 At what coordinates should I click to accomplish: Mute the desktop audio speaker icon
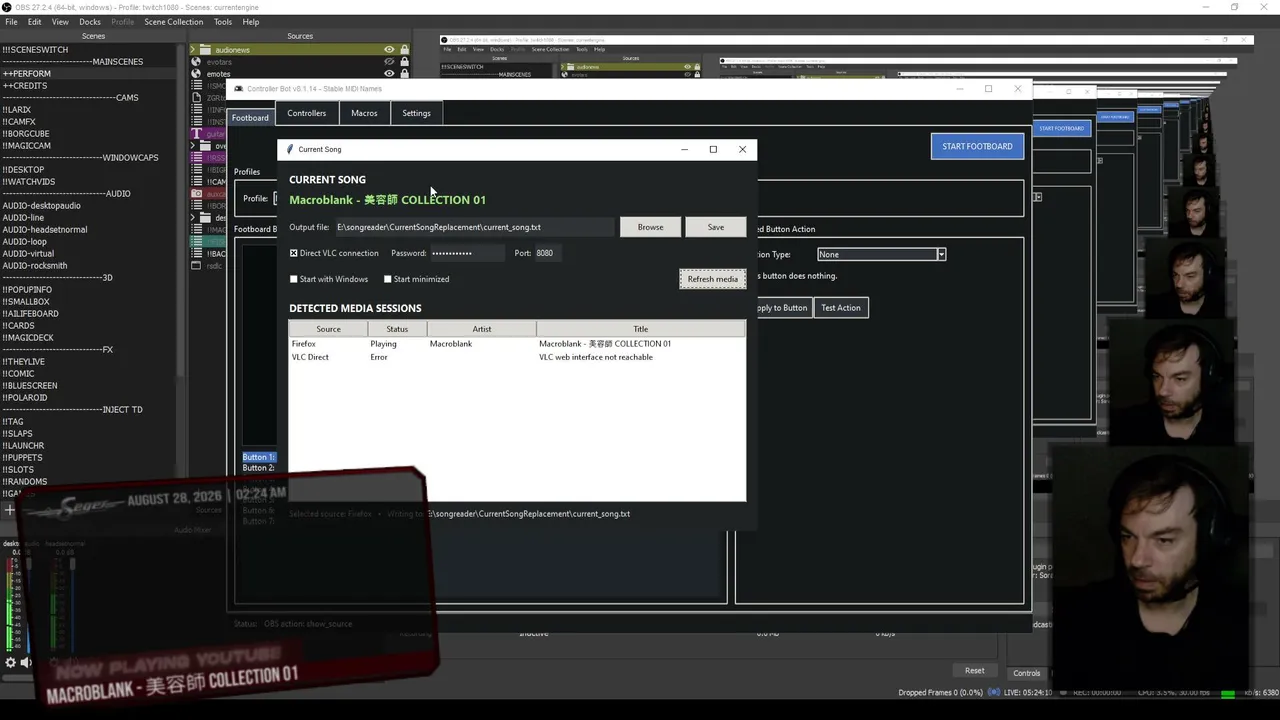[x=26, y=662]
